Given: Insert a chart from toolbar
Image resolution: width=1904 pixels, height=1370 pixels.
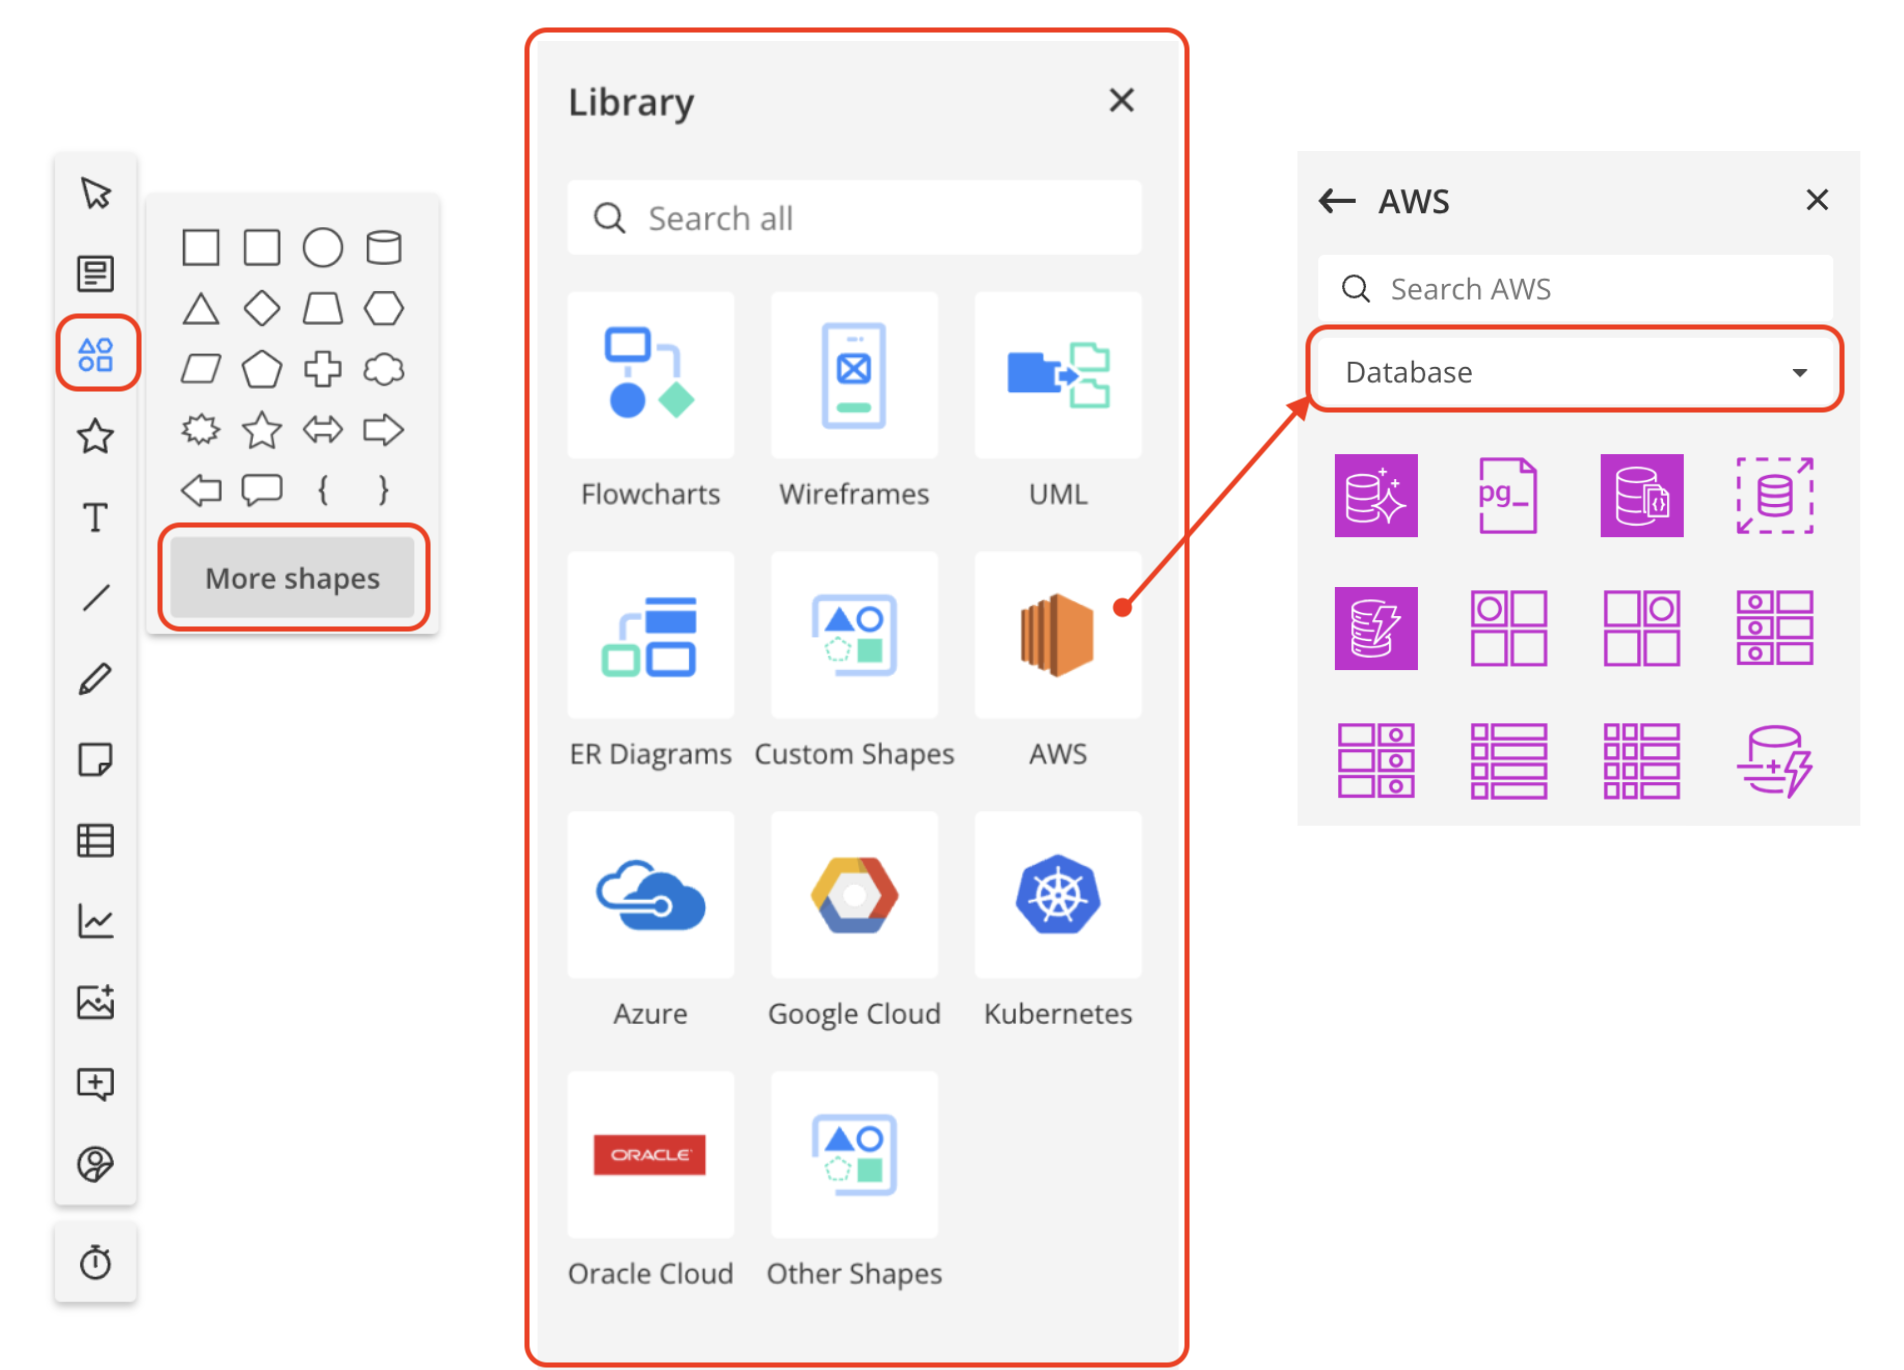Looking at the screenshot, I should click(96, 921).
